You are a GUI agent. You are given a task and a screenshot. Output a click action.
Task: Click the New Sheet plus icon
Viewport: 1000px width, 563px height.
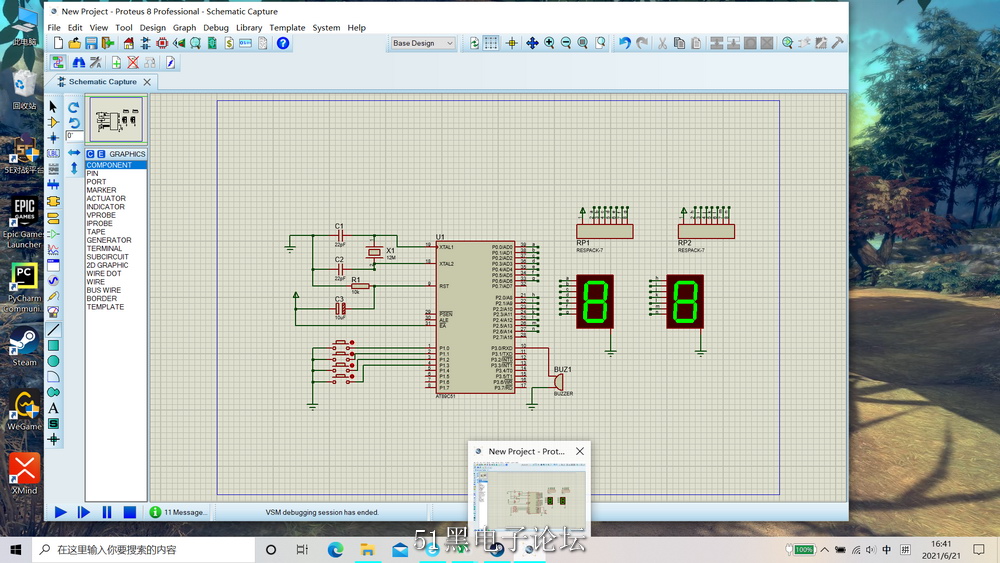[116, 62]
